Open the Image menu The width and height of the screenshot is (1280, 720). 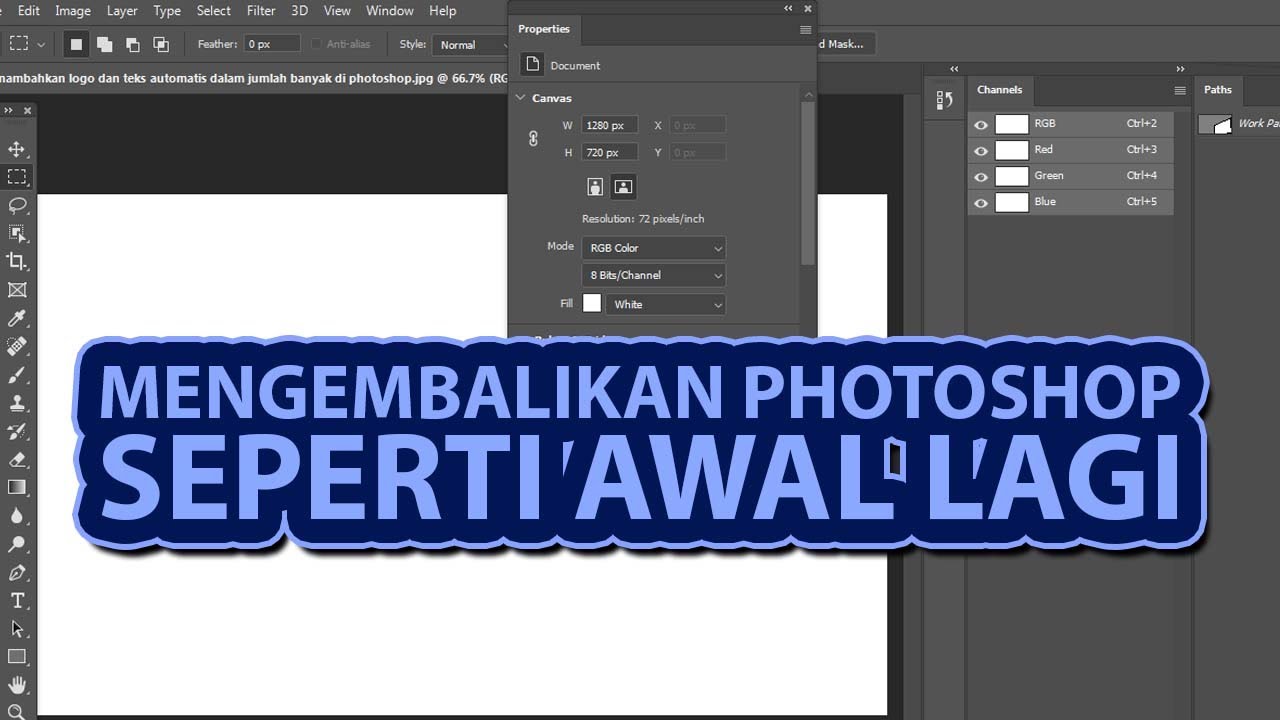(x=73, y=11)
